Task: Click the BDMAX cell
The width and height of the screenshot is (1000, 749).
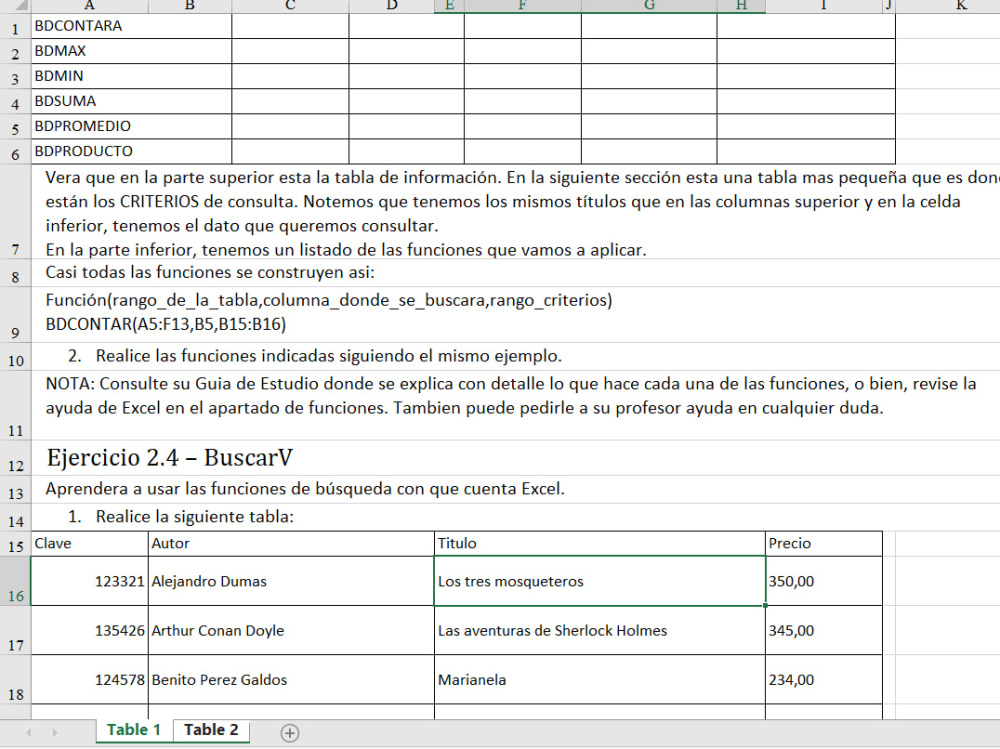Action: click(x=131, y=51)
